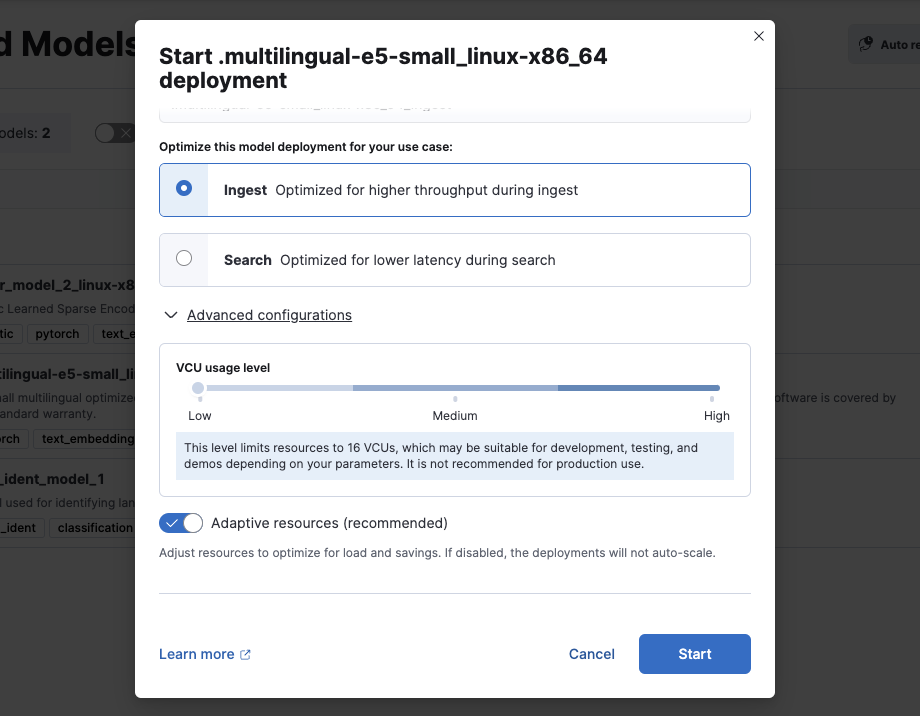Cancel the deployment dialog

point(591,653)
